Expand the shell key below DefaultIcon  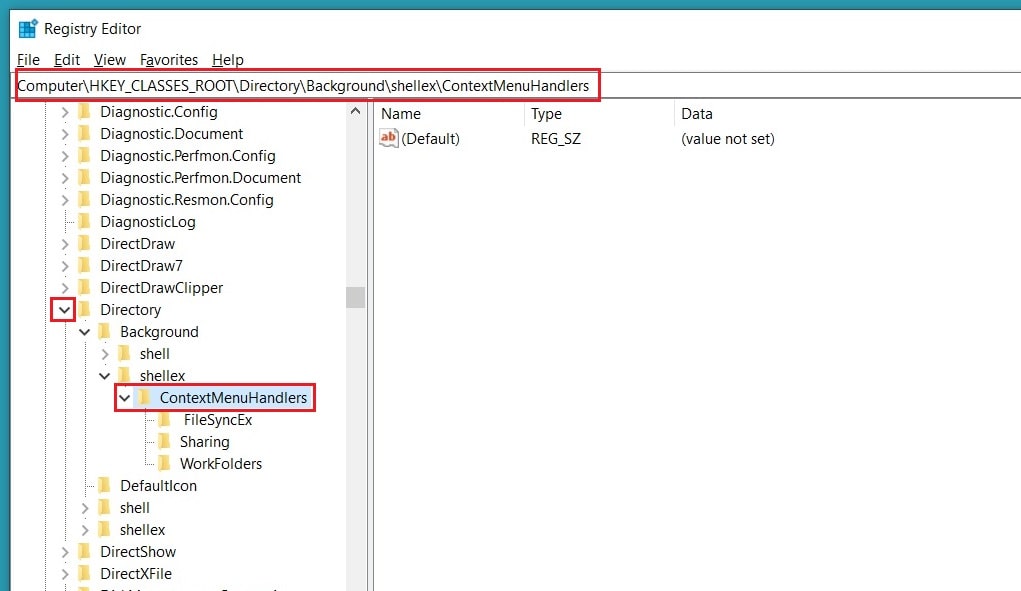(x=85, y=508)
